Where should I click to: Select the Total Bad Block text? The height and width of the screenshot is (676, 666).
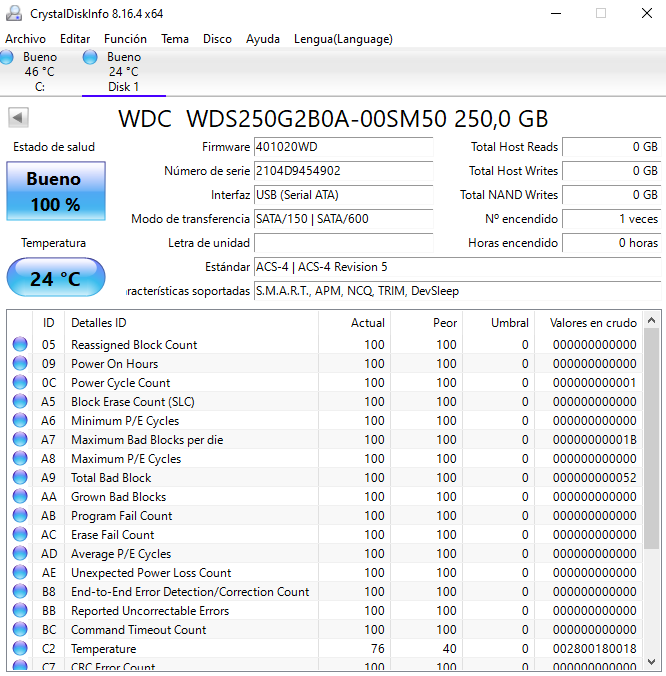point(111,478)
